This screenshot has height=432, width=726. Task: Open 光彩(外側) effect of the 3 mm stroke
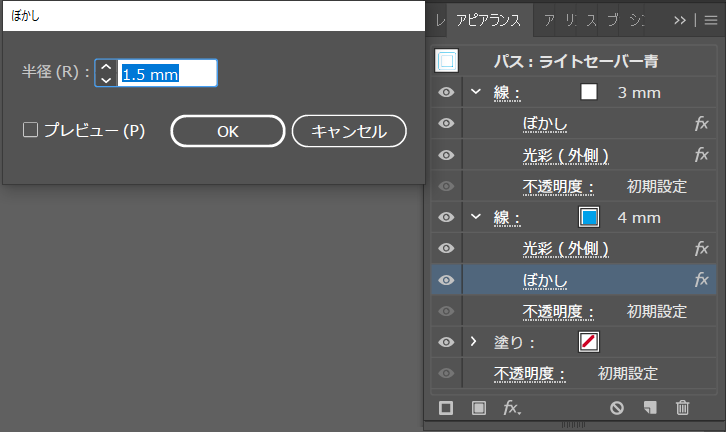565,156
